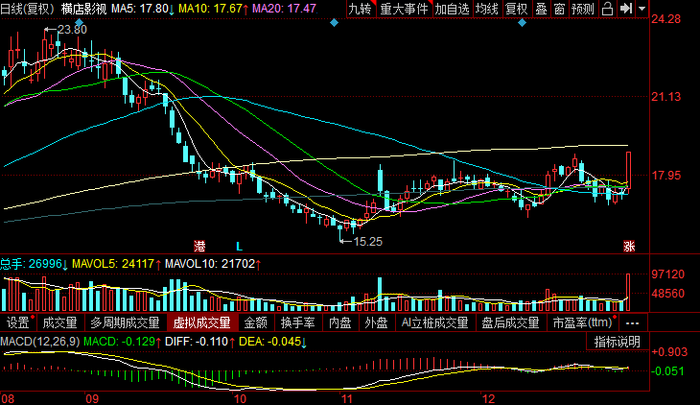Click the DIFF: -0.110 value
Image resolution: width=700 pixels, height=405 pixels.
pos(200,342)
